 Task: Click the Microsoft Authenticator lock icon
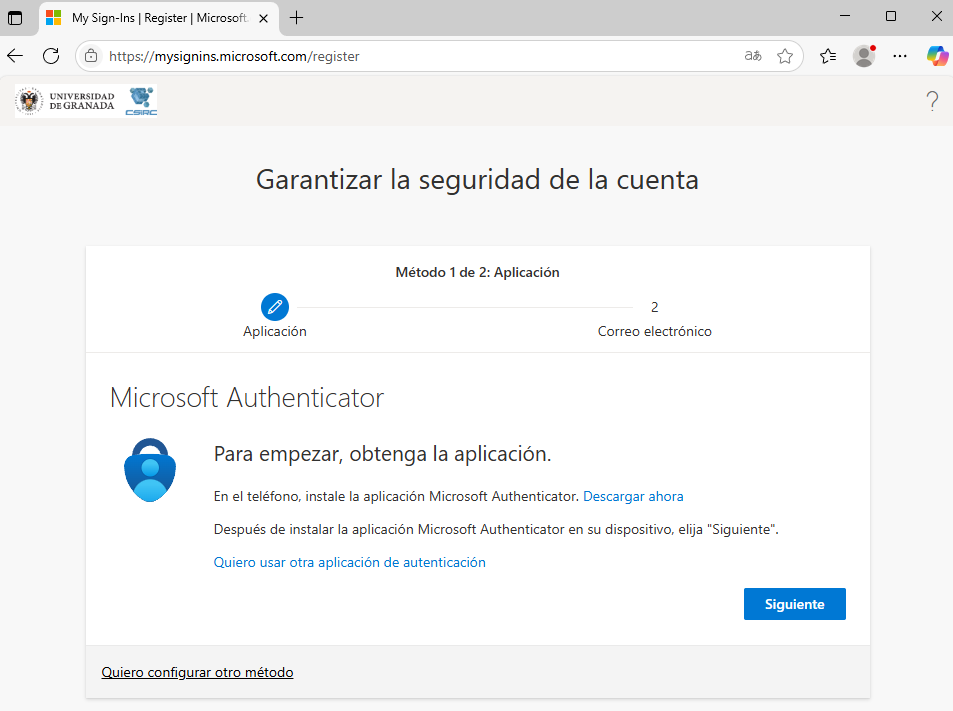150,470
